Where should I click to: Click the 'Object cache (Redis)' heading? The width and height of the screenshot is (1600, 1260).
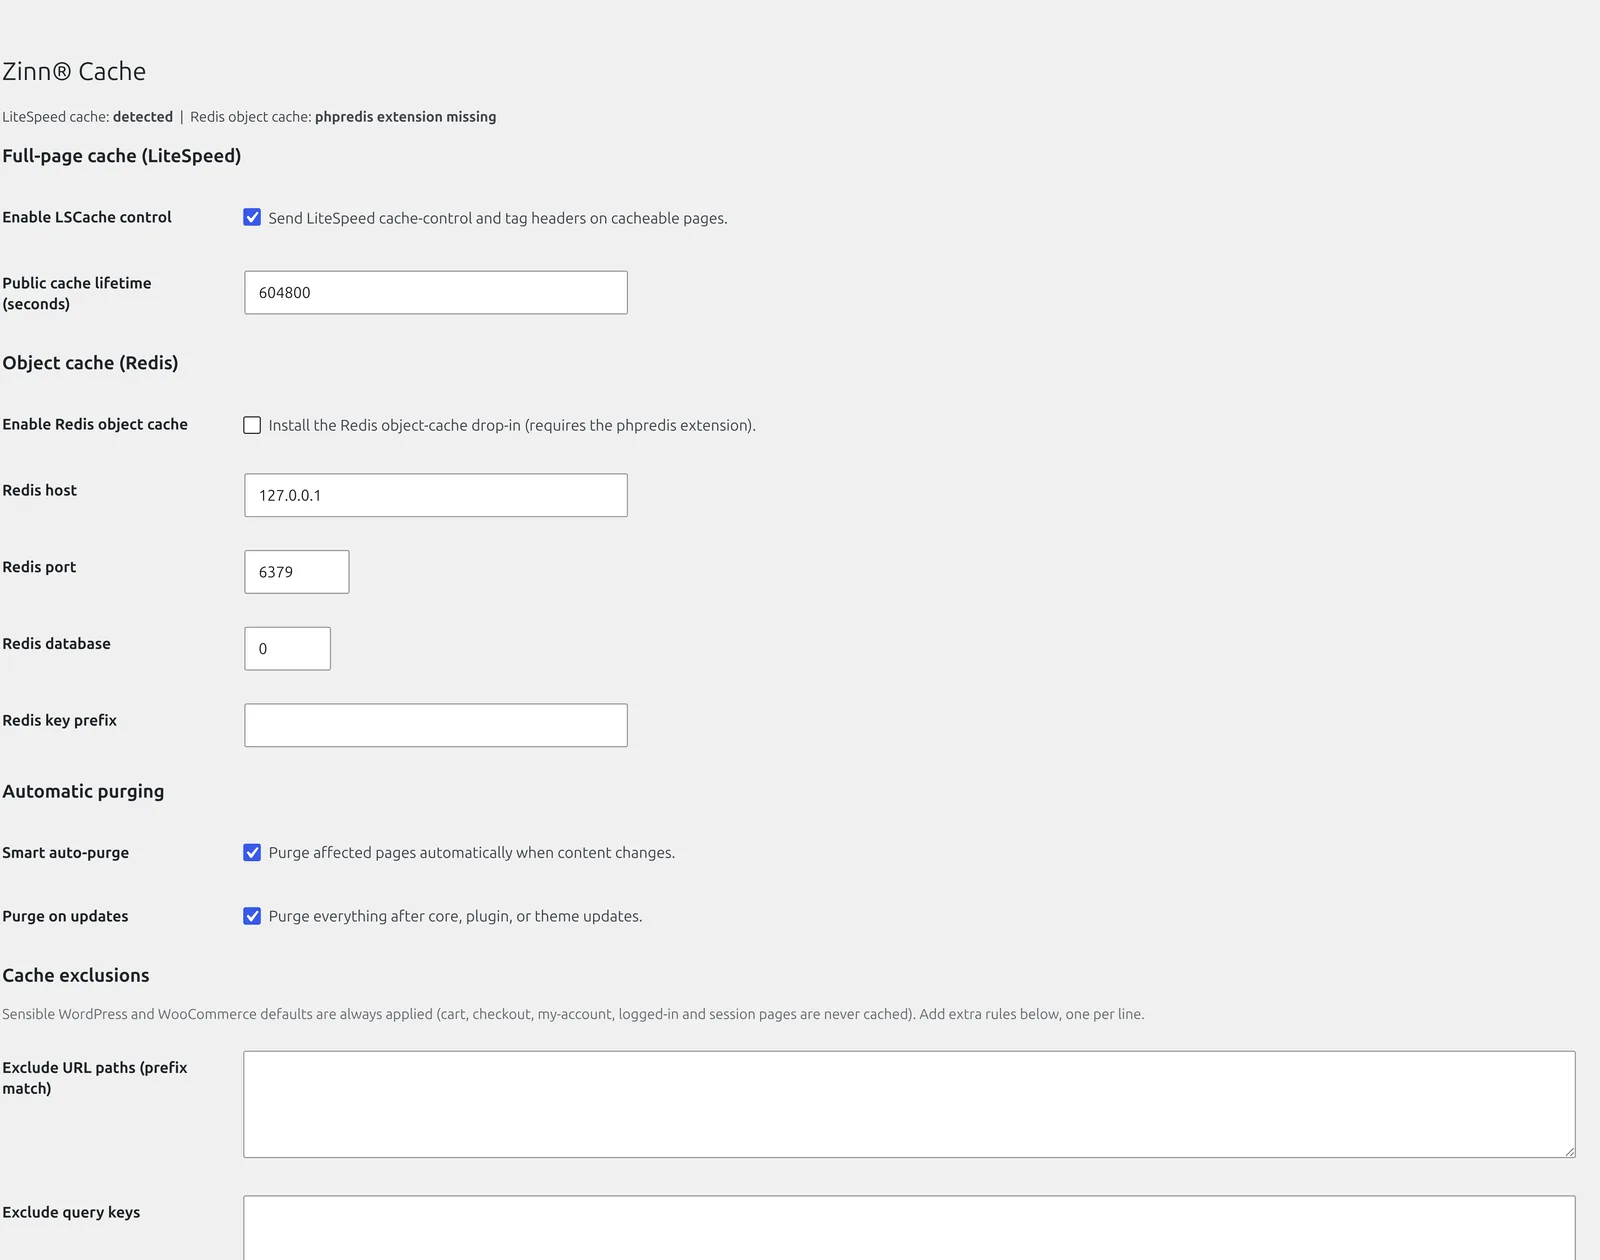[90, 363]
